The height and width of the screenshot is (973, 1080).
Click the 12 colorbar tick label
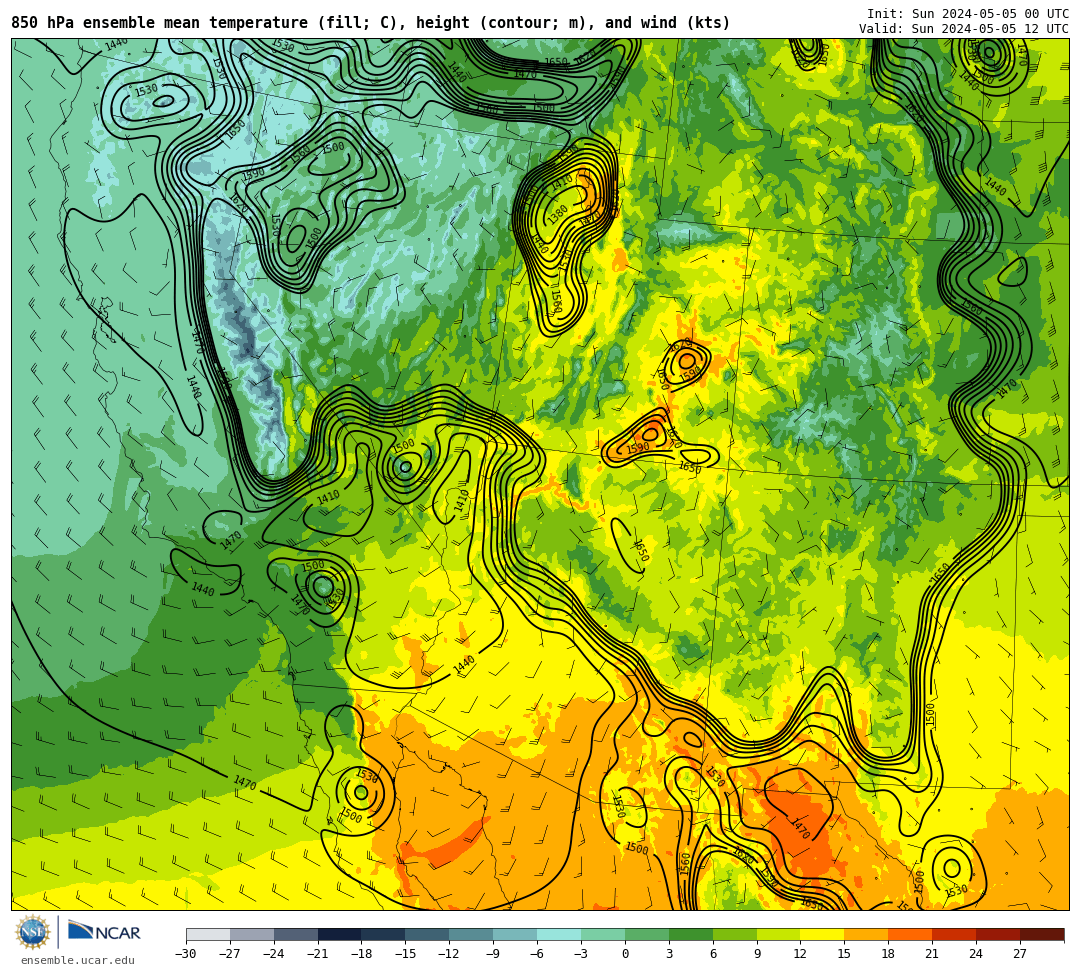point(800,954)
